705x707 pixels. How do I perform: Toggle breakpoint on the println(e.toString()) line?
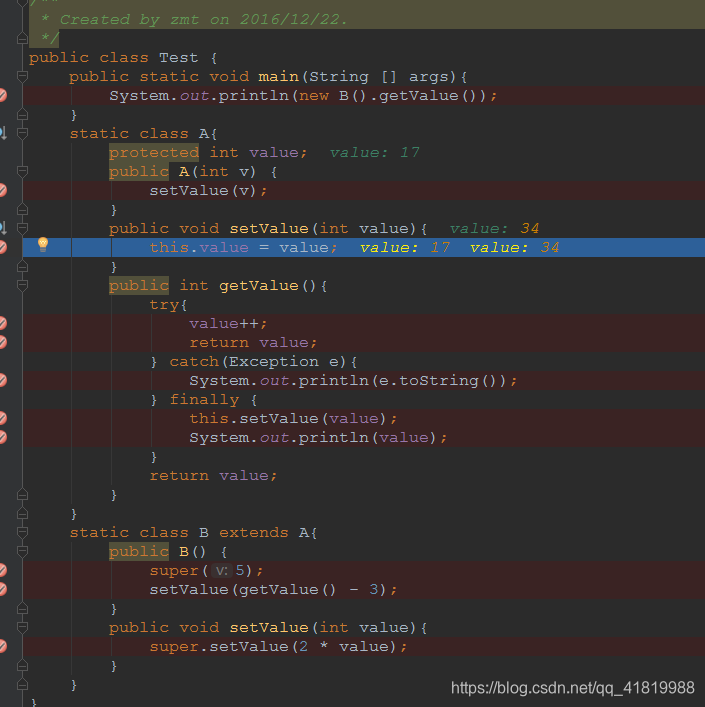2,380
